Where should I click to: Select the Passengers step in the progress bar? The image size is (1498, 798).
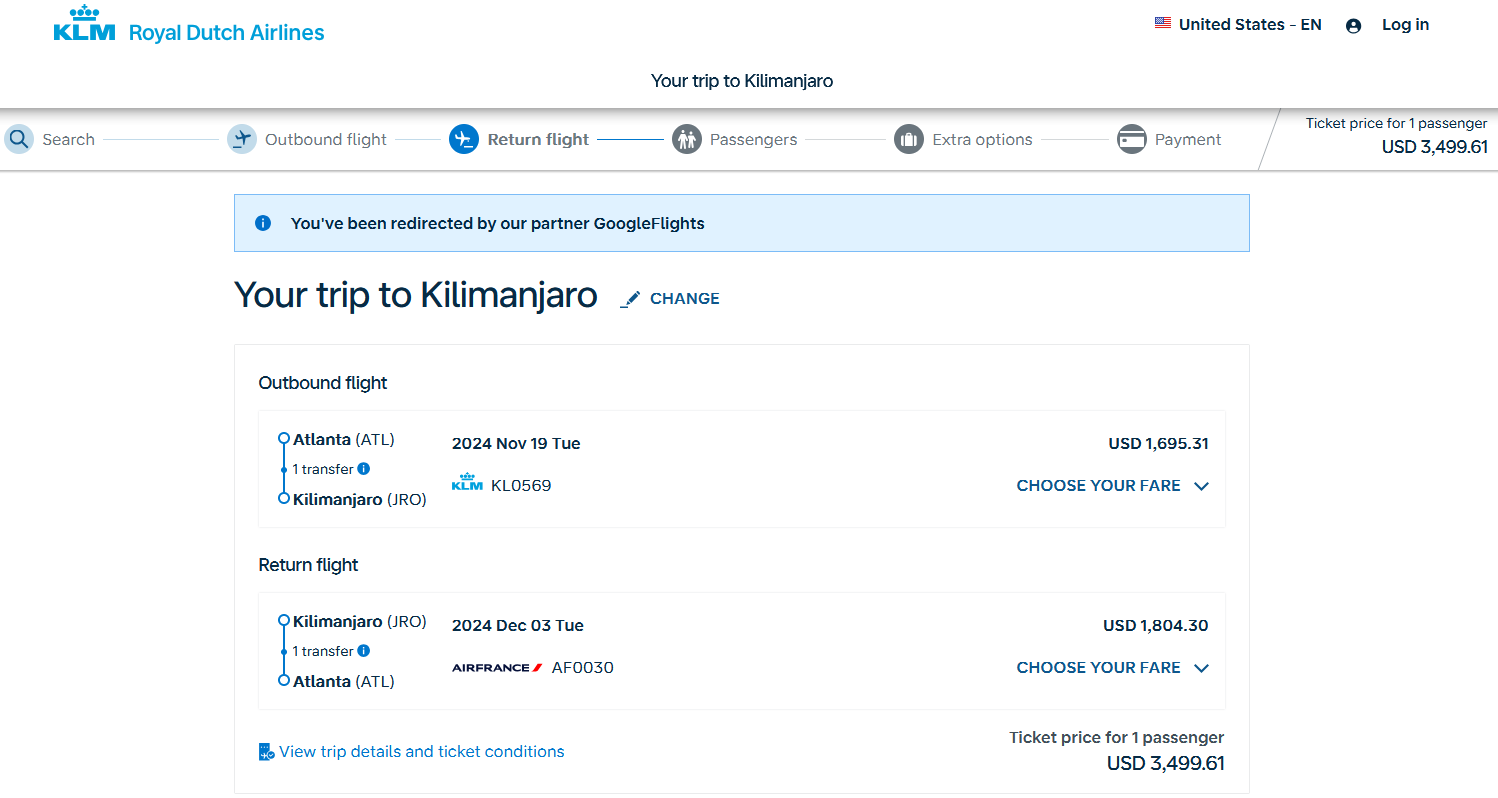tap(755, 139)
